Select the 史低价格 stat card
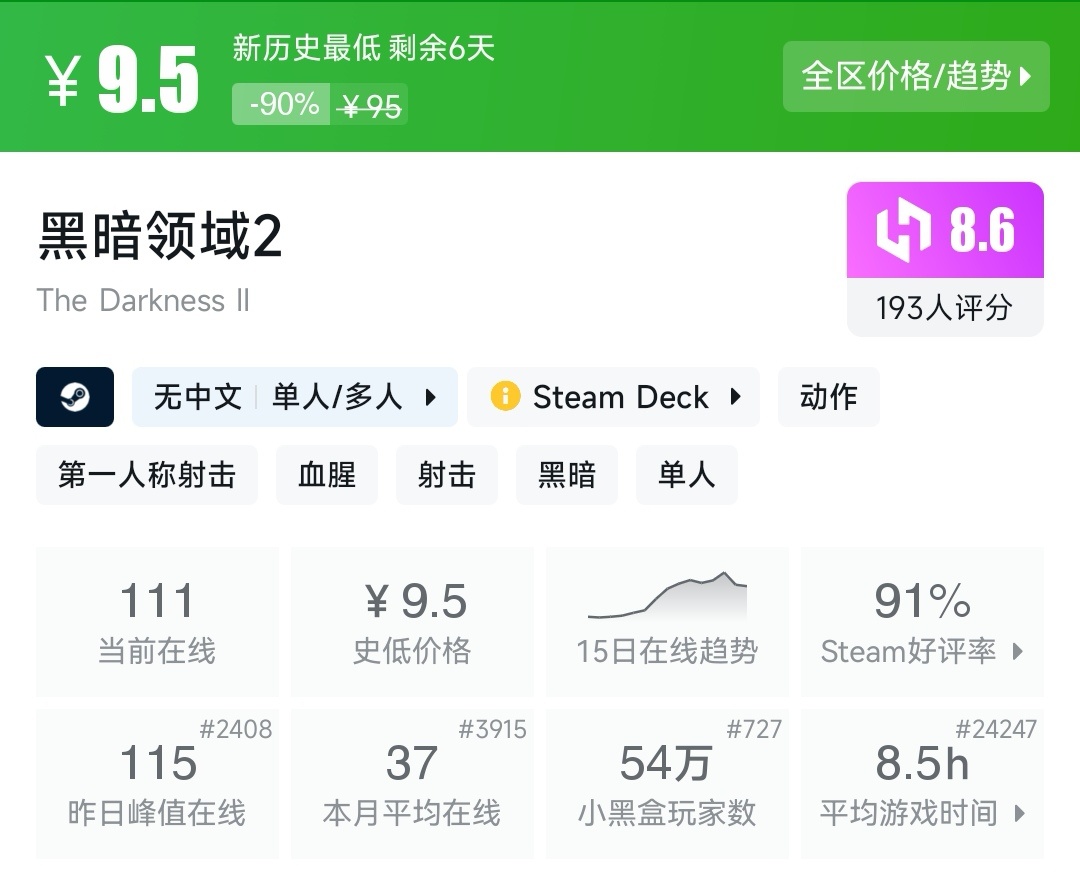 coord(412,620)
